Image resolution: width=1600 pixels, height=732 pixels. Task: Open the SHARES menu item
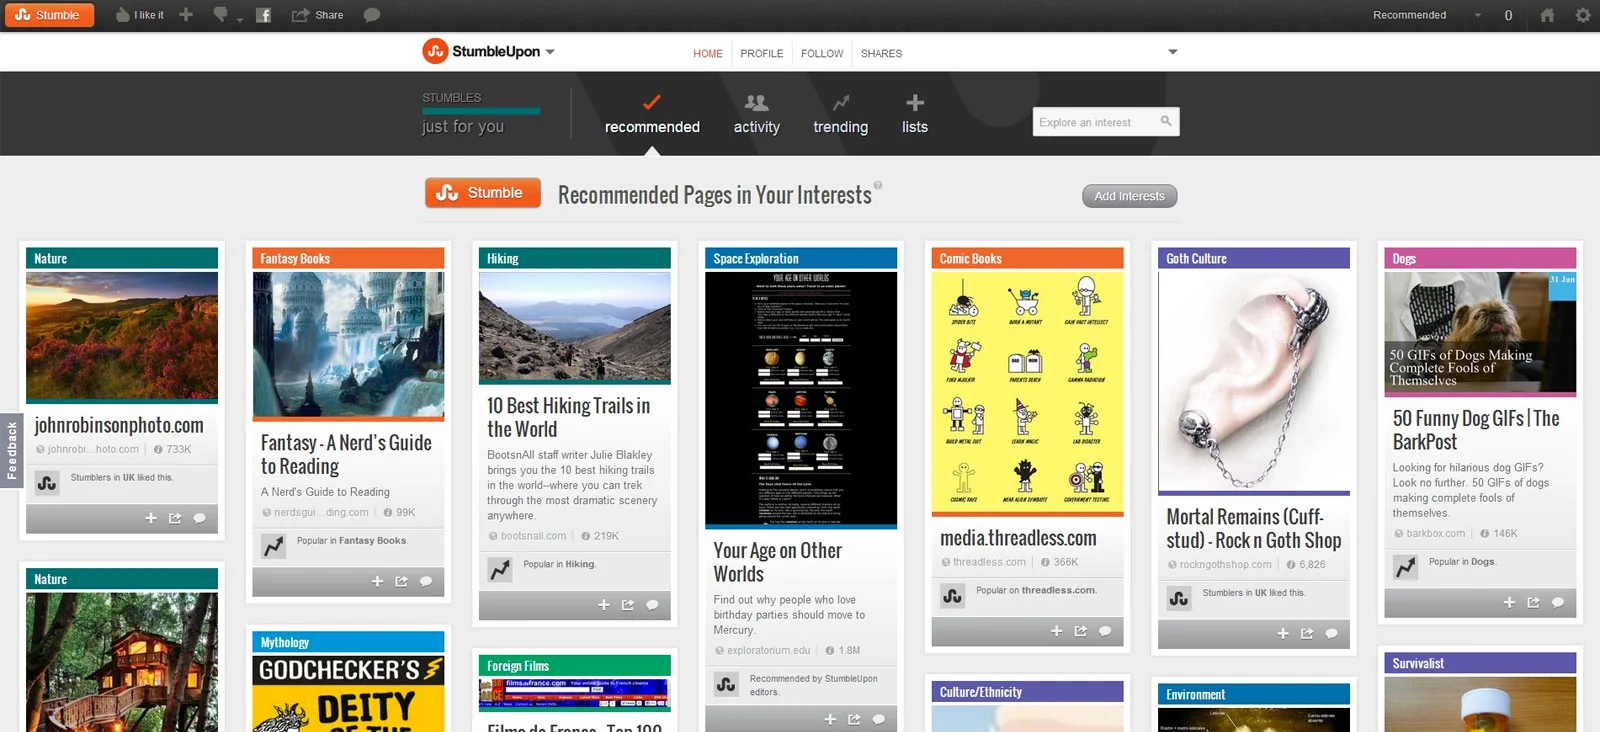click(881, 54)
